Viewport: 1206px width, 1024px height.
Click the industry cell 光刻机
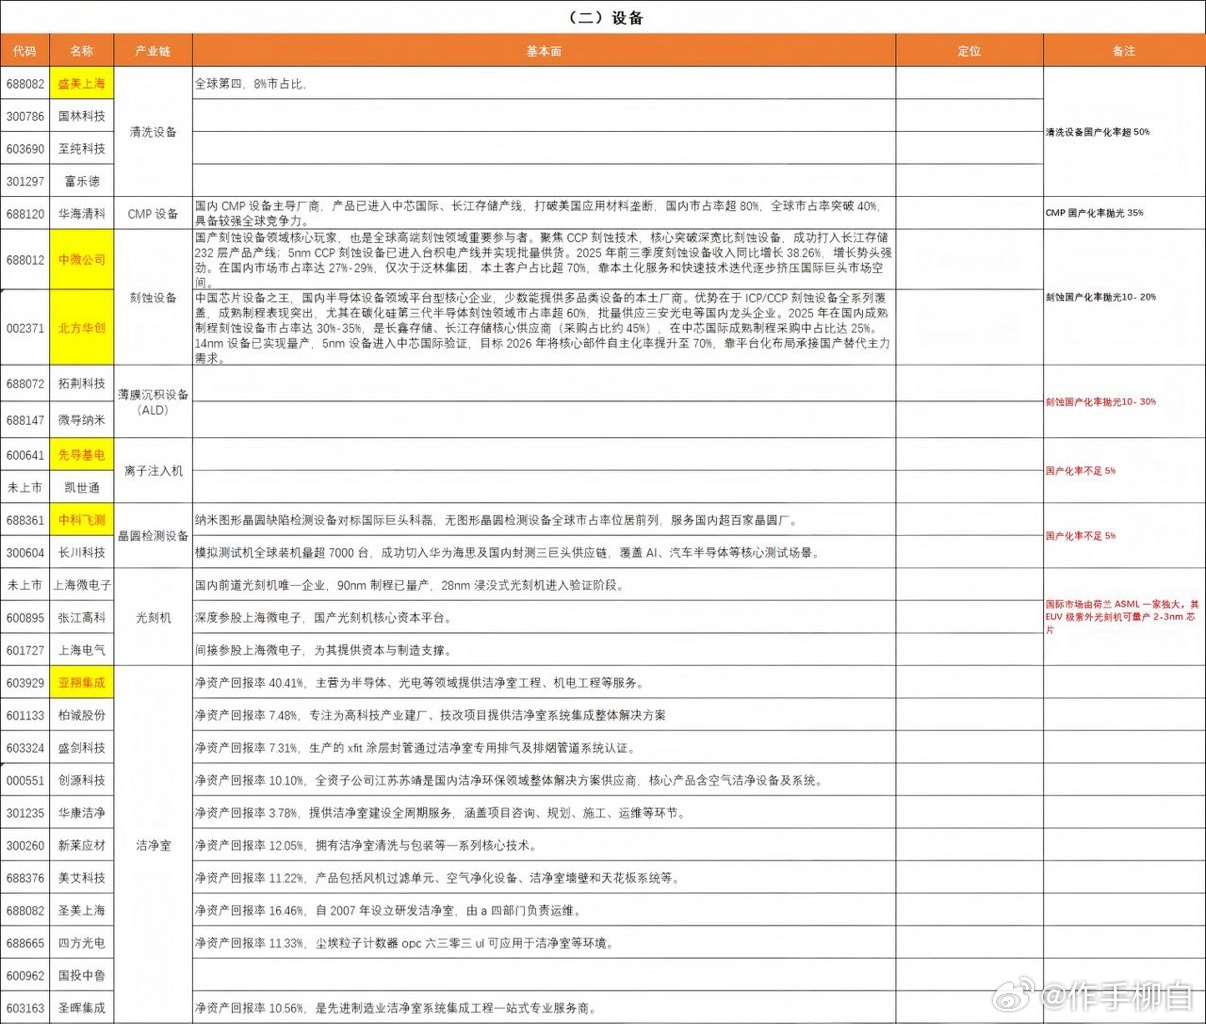(x=153, y=618)
